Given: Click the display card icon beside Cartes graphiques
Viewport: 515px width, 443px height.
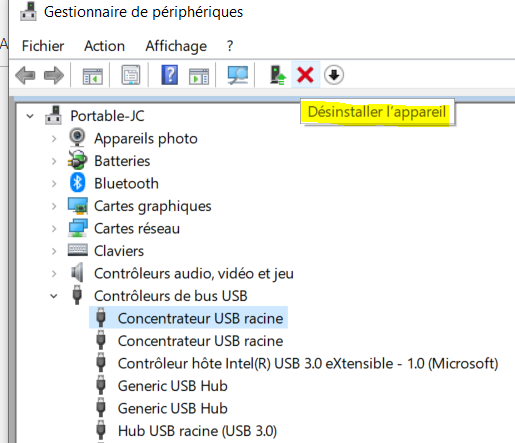Looking at the screenshot, I should (x=78, y=206).
